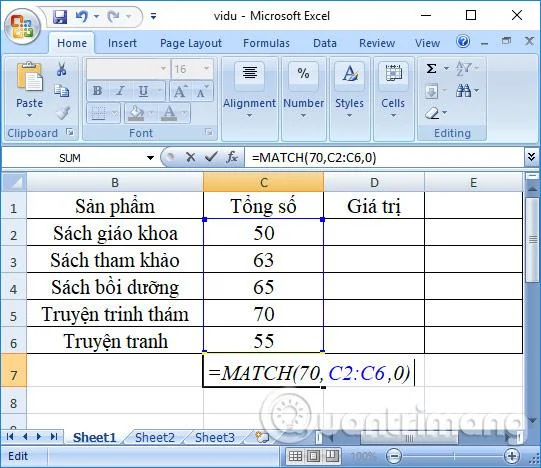
Task: Open the Styles group button
Action: coord(350,91)
